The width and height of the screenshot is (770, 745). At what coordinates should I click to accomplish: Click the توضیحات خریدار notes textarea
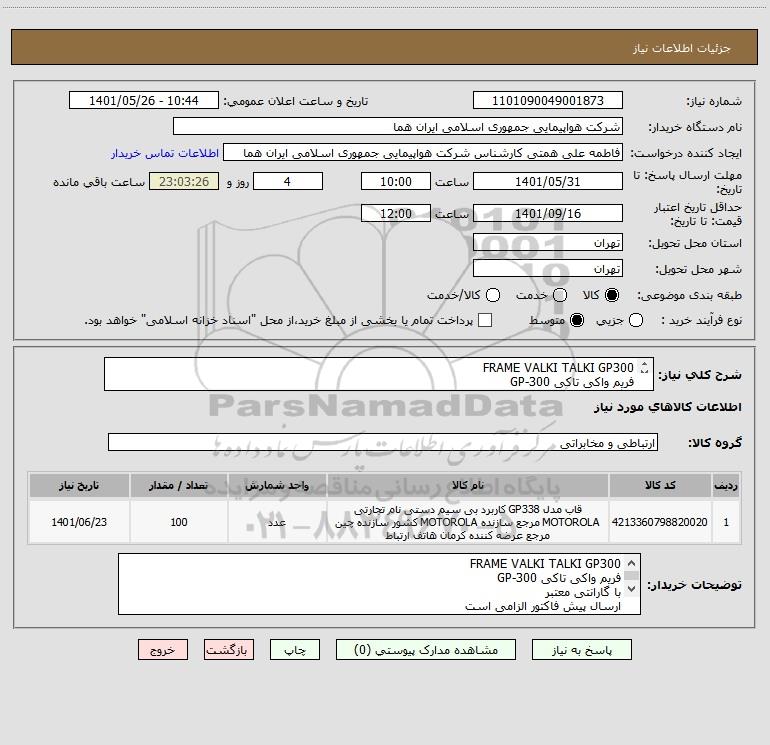coord(379,584)
